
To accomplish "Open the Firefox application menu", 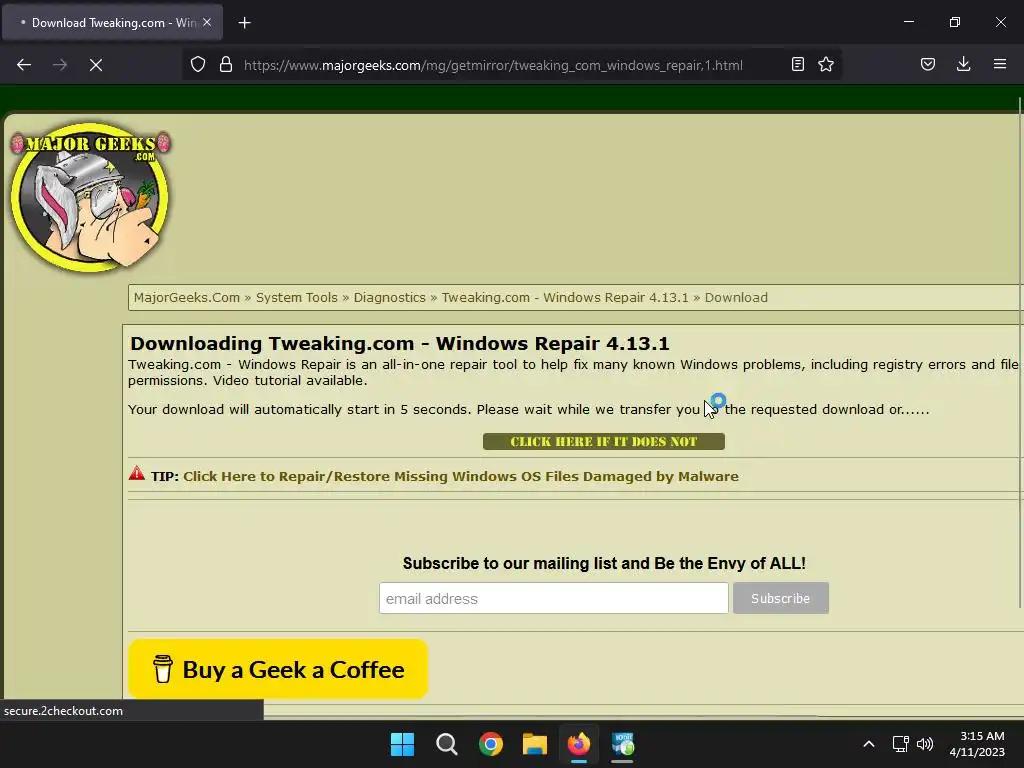I will (x=1000, y=65).
